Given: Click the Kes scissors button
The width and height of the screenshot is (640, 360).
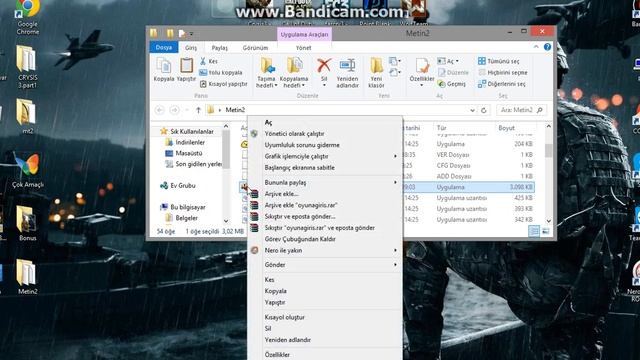Looking at the screenshot, I should tap(209, 61).
